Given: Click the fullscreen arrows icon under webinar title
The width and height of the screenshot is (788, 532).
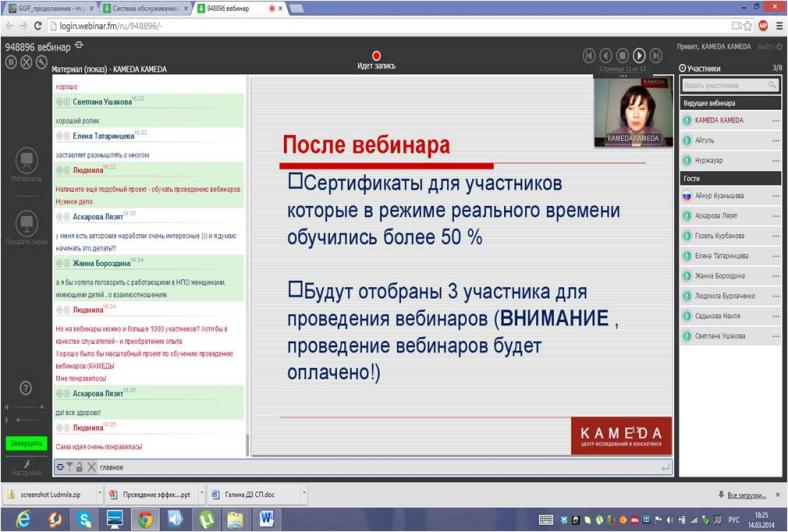Looking at the screenshot, I should click(x=26, y=62).
